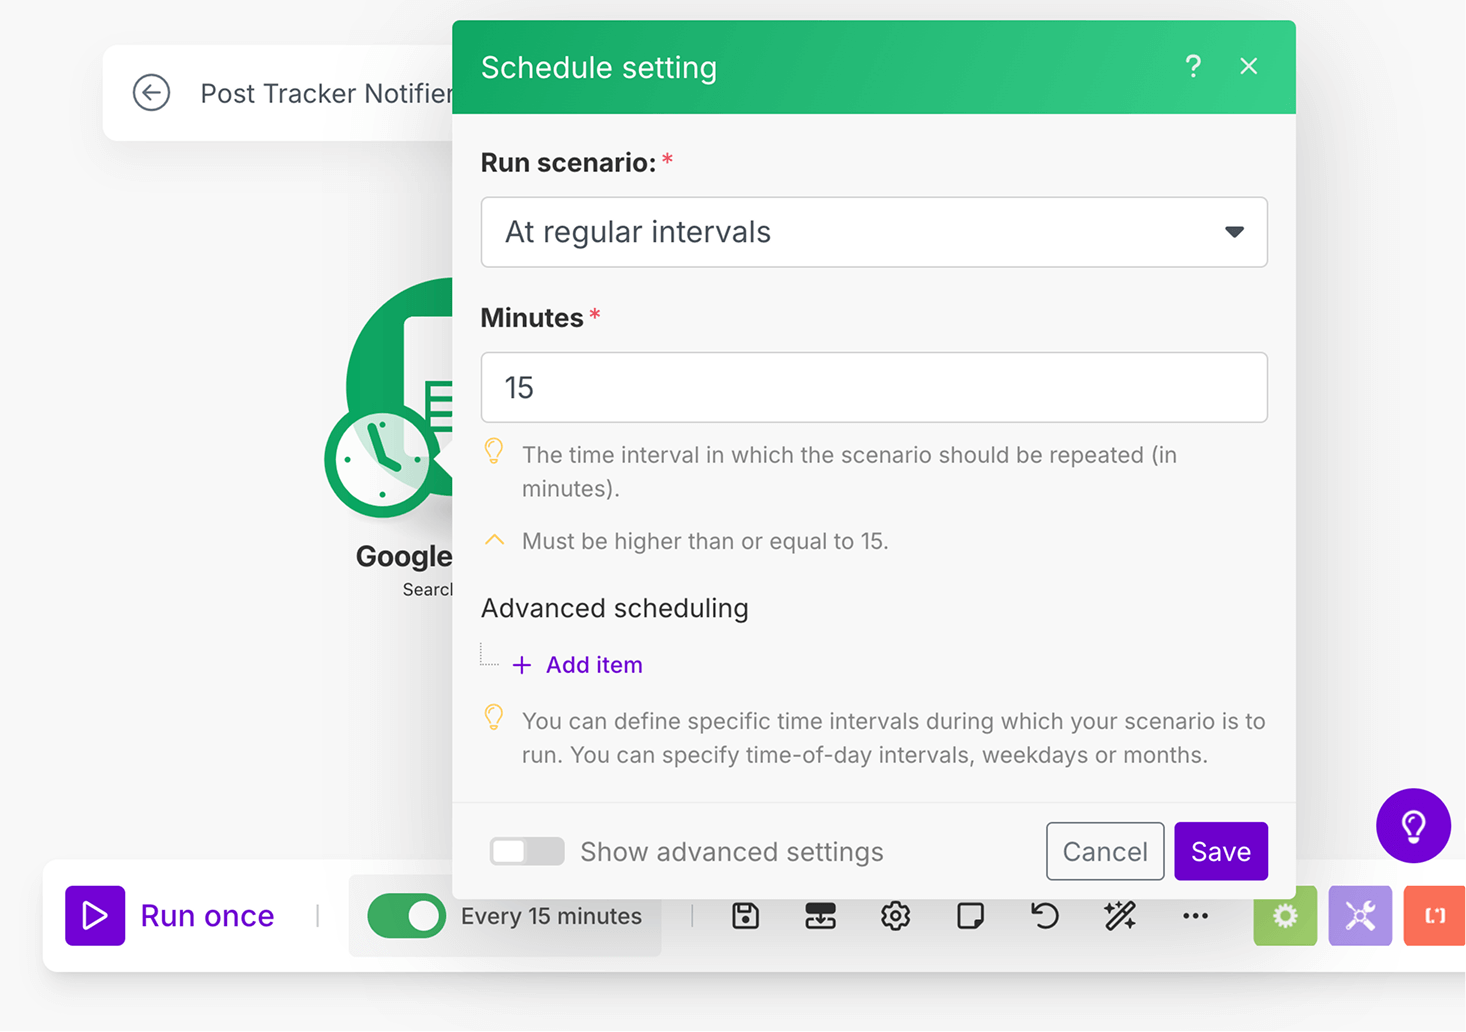Turn off the scenario scheduling toggle
The height and width of the screenshot is (1032, 1466).
click(406, 916)
